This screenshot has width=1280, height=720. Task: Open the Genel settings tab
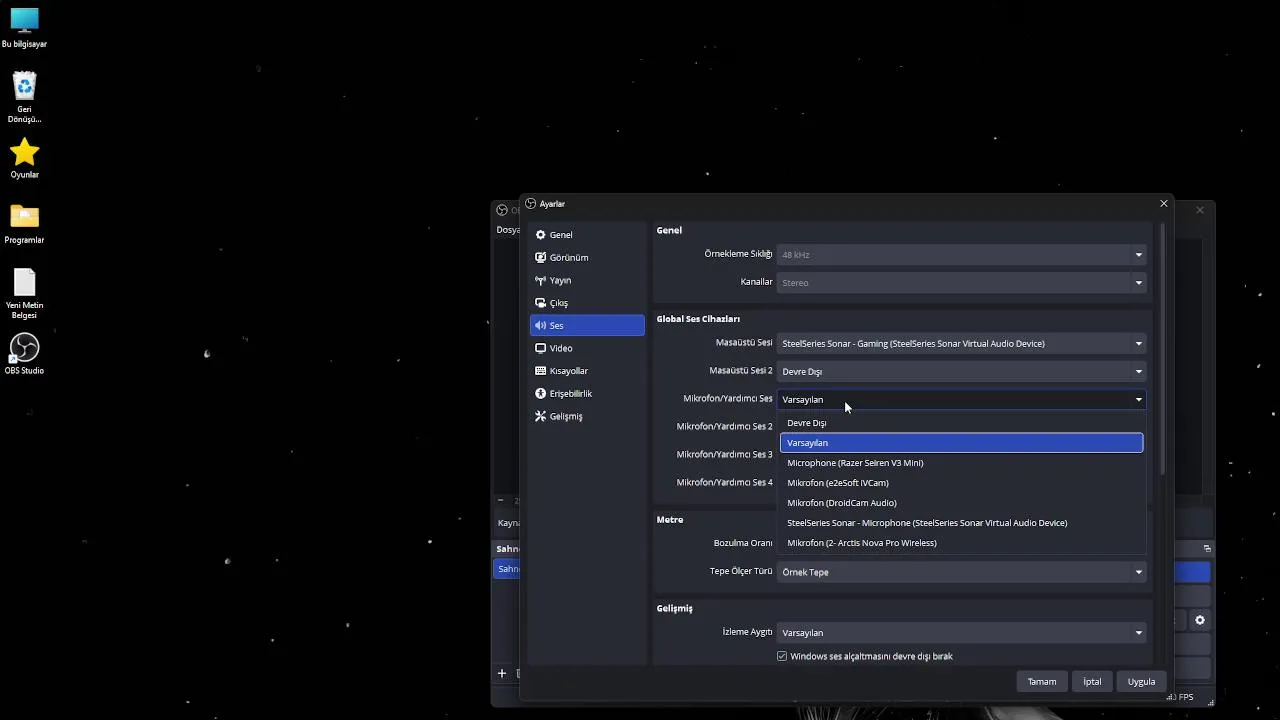587,235
